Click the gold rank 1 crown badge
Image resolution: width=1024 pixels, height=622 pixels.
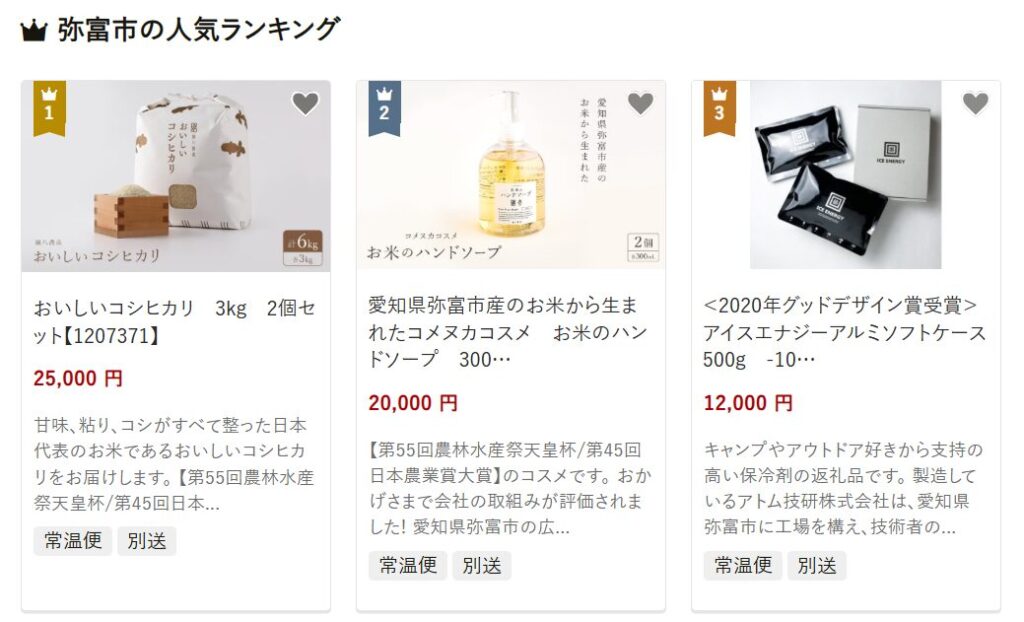pyautogui.click(x=49, y=108)
